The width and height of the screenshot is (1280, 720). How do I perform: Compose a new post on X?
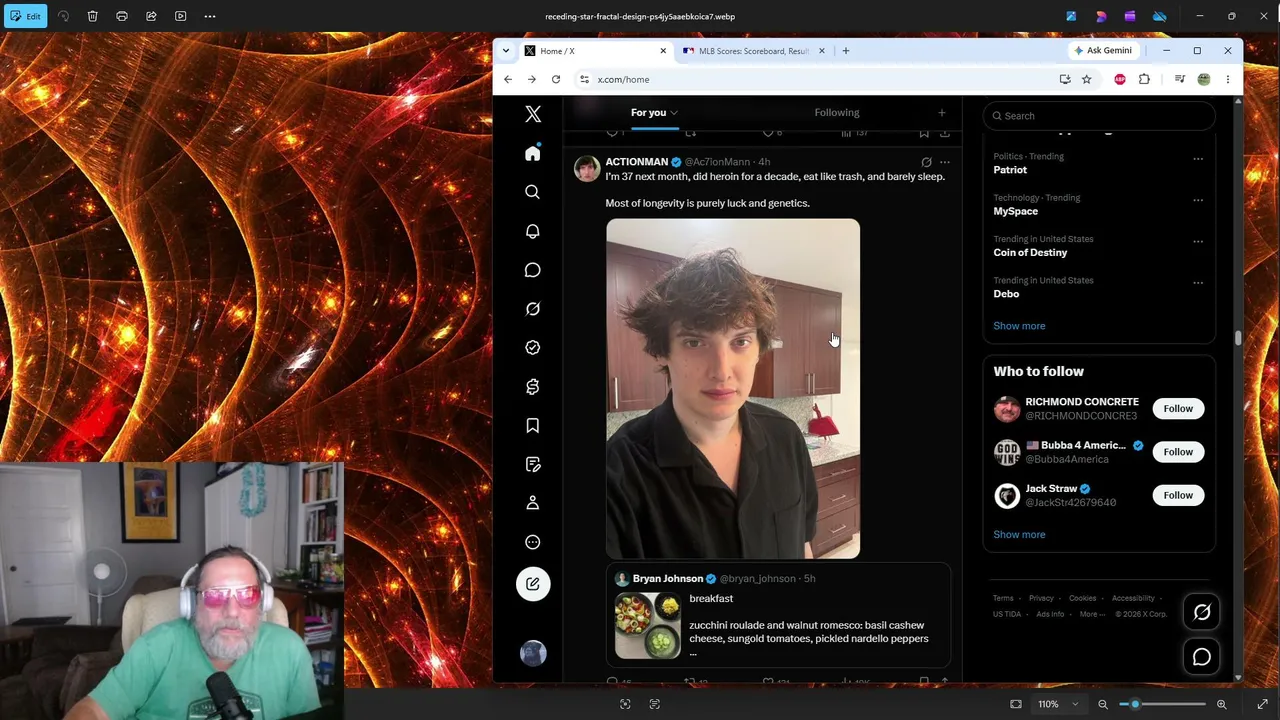click(533, 584)
